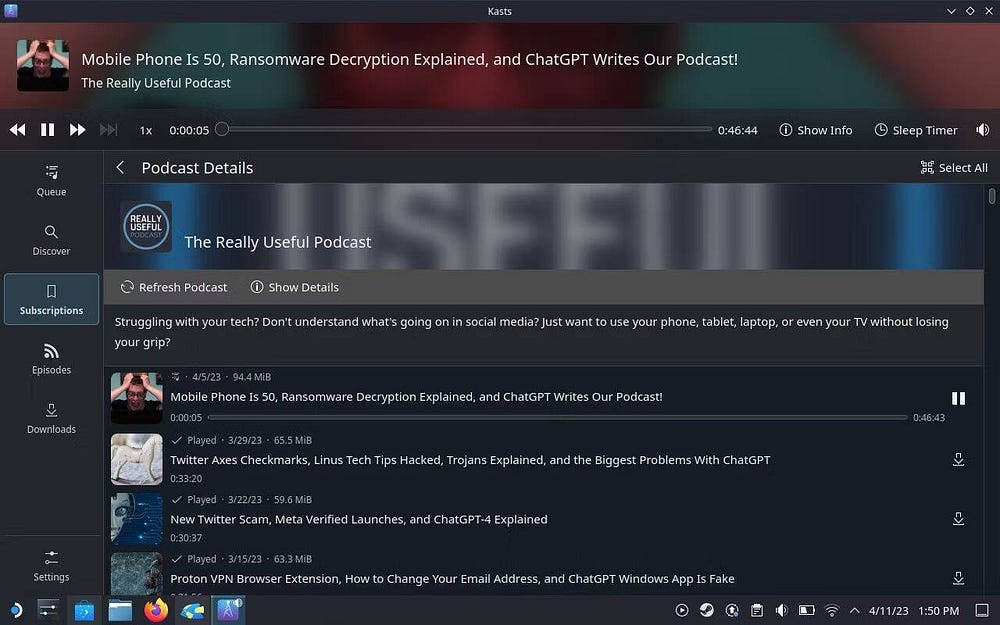The image size is (1000, 625).
Task: Select All episodes
Action: (953, 168)
